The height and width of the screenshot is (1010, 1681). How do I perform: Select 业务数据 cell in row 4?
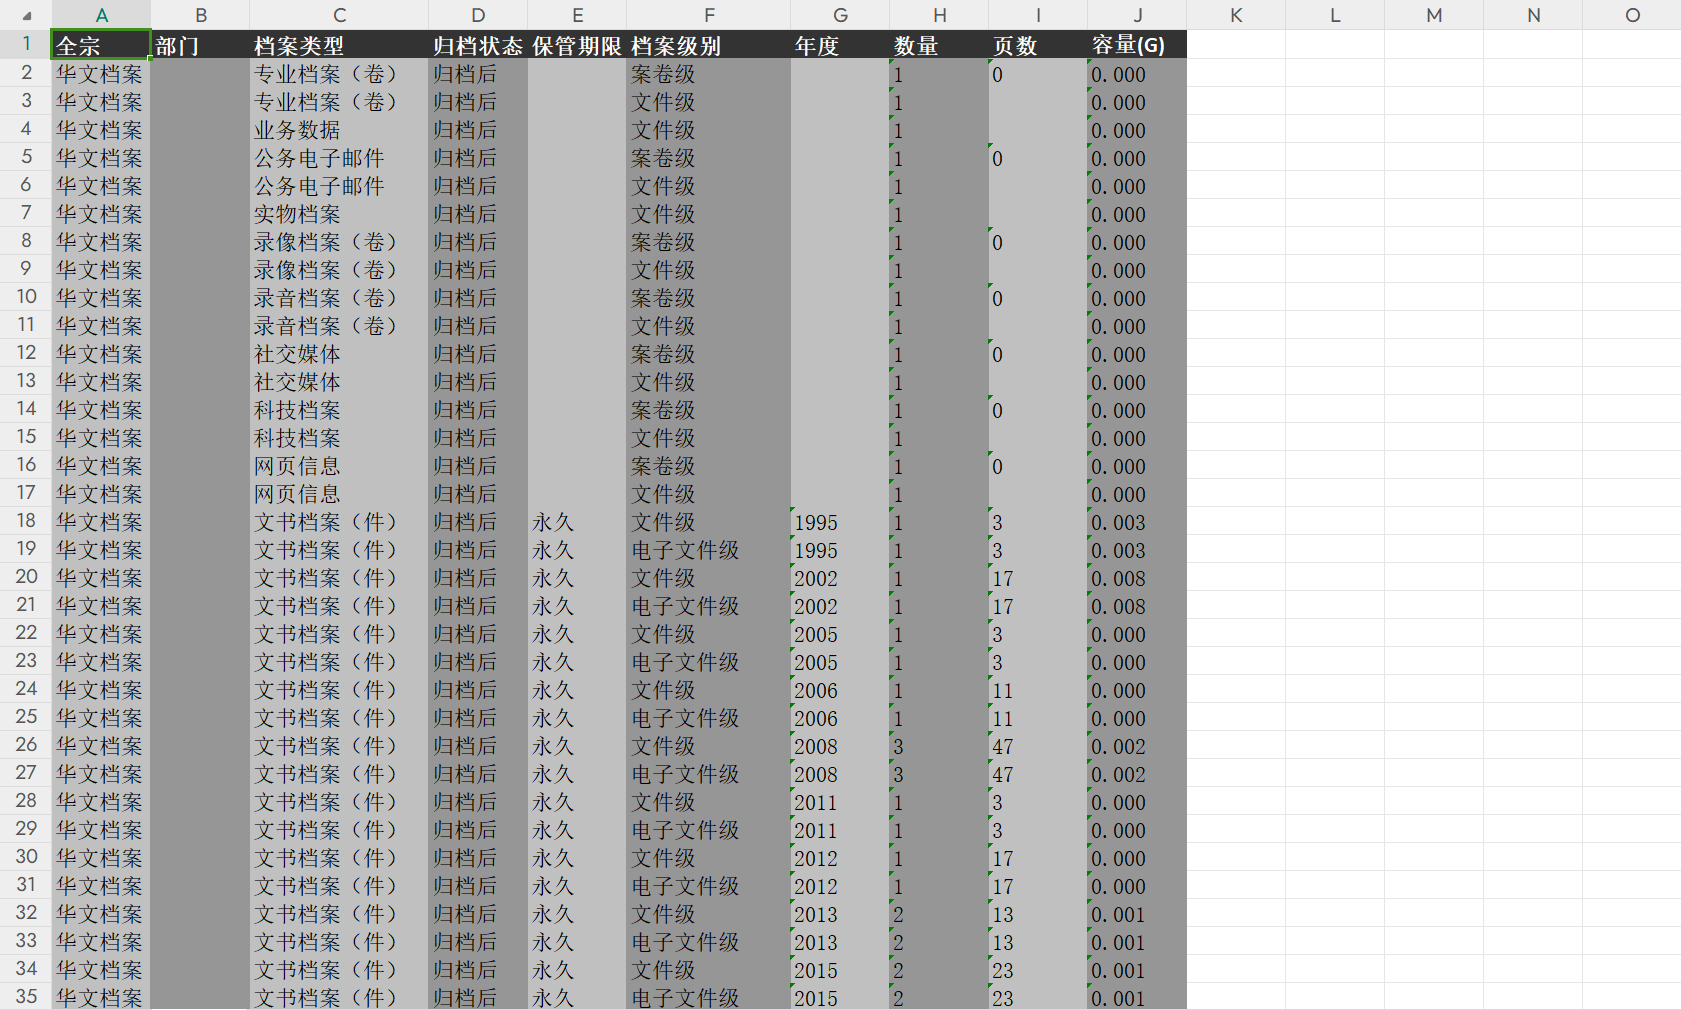[339, 130]
